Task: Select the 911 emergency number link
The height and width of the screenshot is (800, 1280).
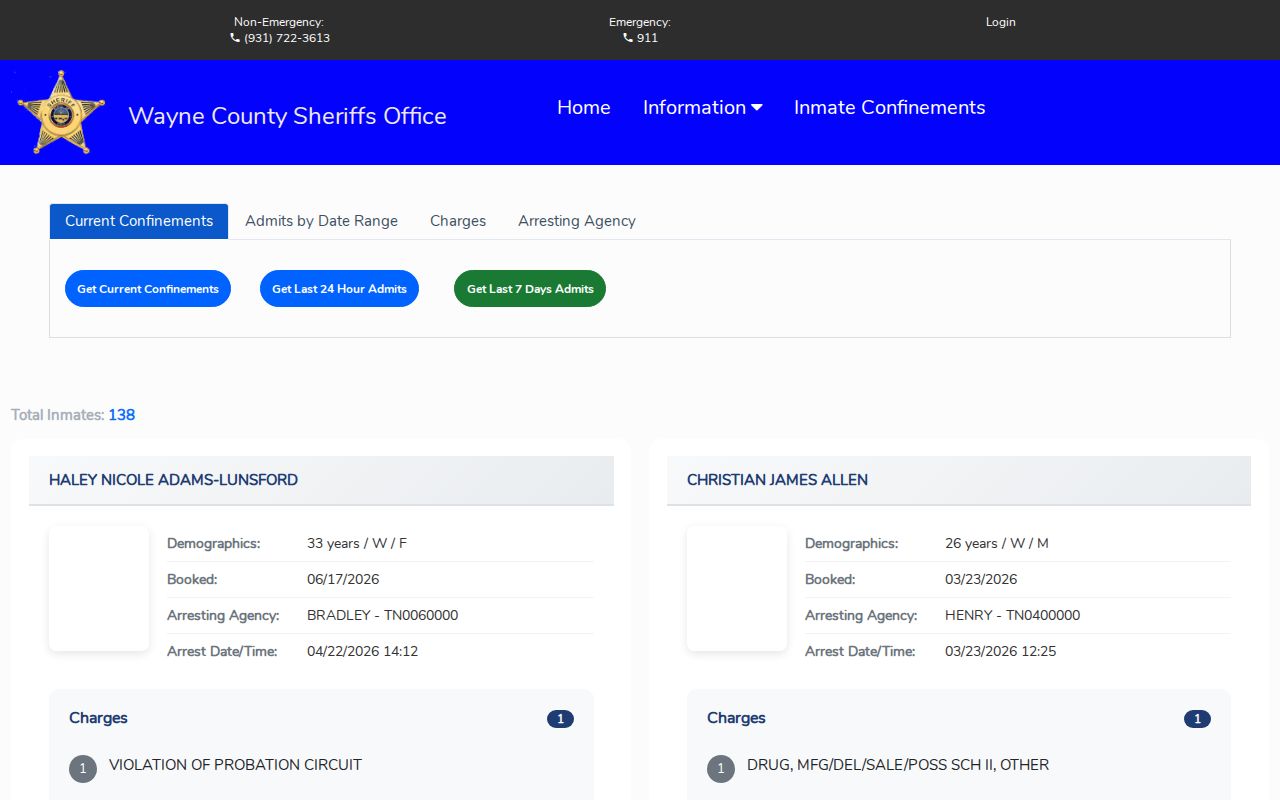Action: [x=648, y=38]
